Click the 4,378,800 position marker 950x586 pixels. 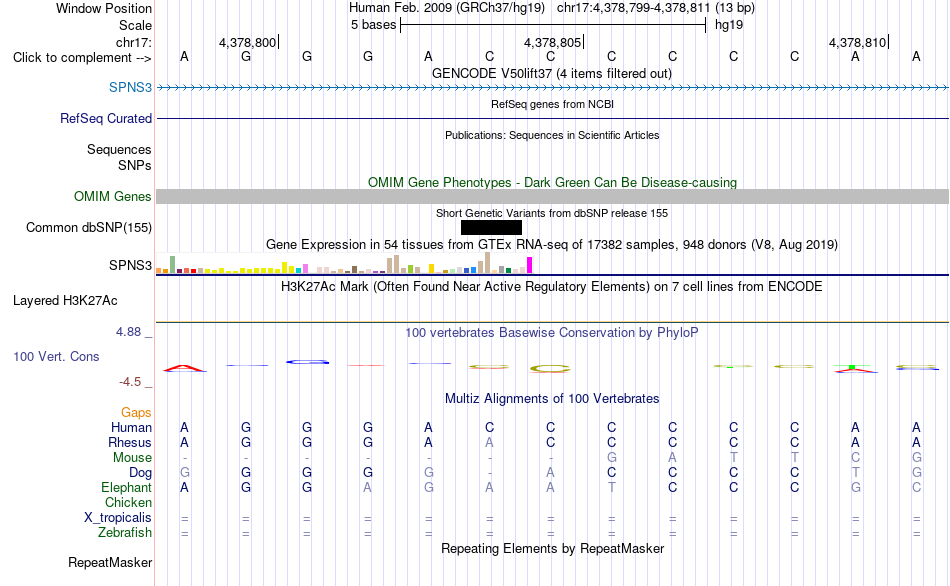(248, 42)
